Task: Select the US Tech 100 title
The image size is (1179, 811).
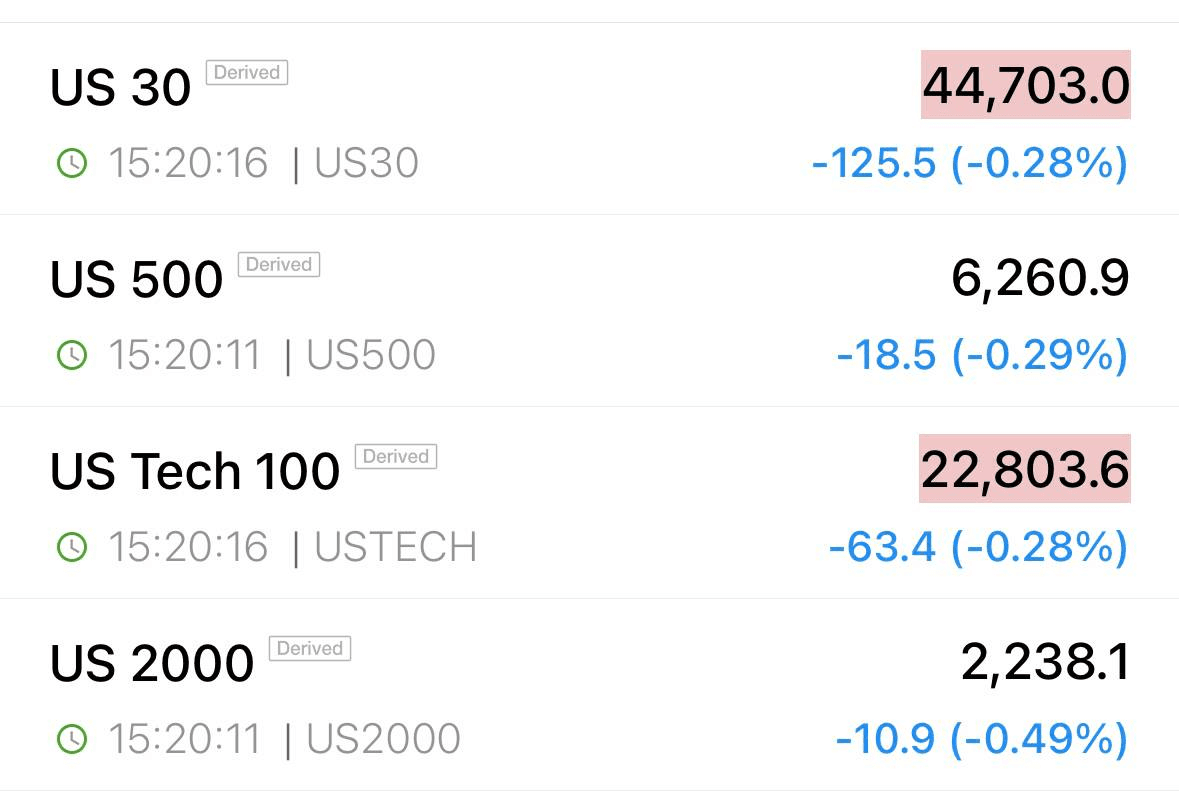Action: click(195, 471)
